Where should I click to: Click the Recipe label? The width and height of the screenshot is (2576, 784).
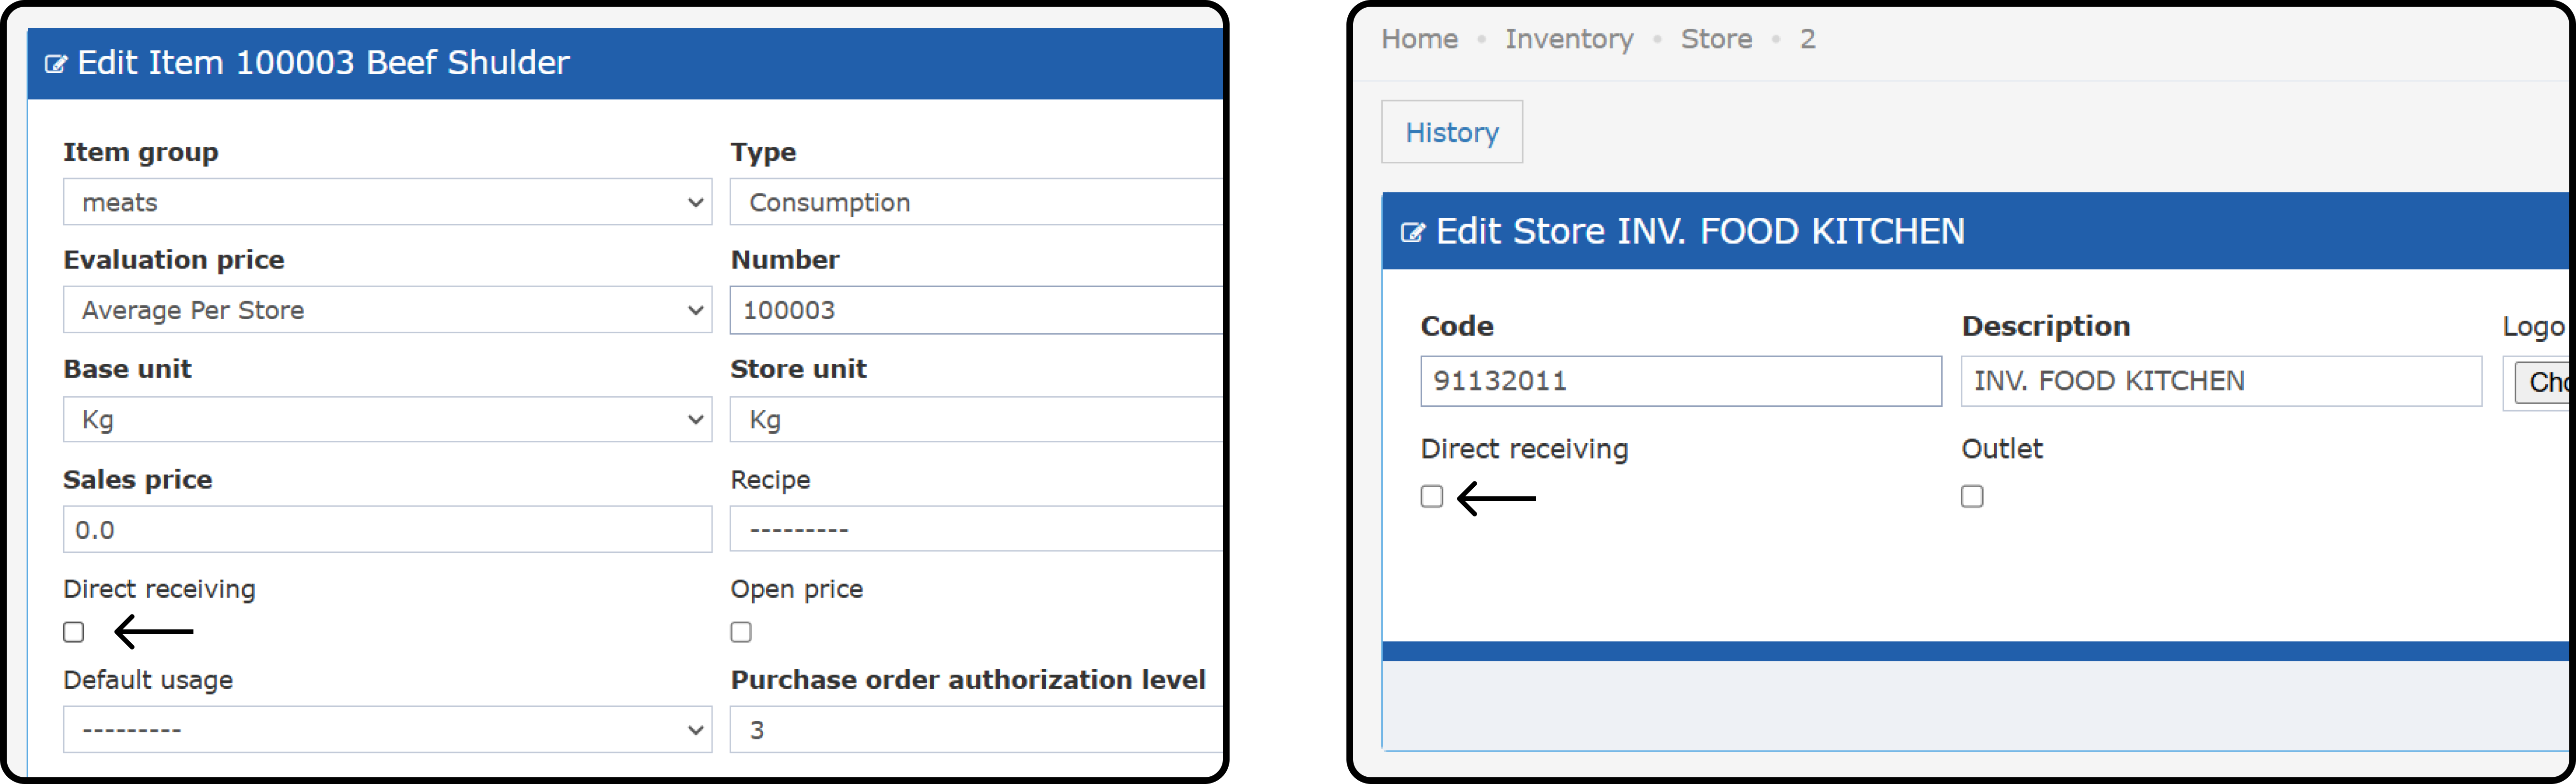click(x=770, y=480)
